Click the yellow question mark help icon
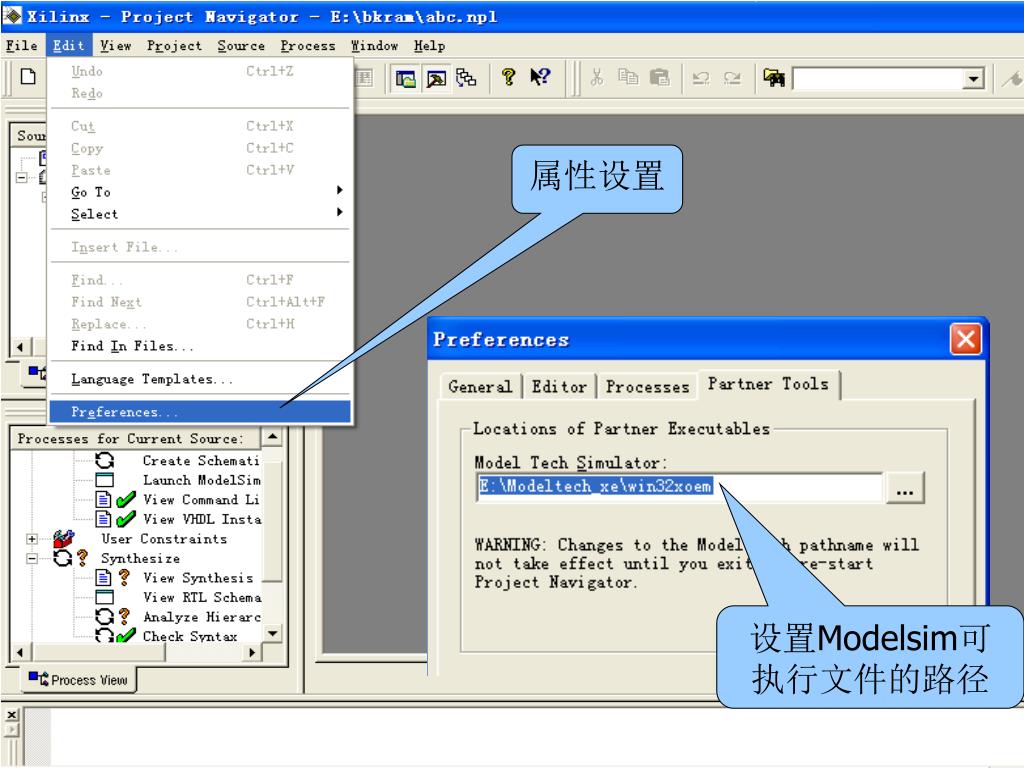Image resolution: width=1024 pixels, height=768 pixels. [508, 77]
